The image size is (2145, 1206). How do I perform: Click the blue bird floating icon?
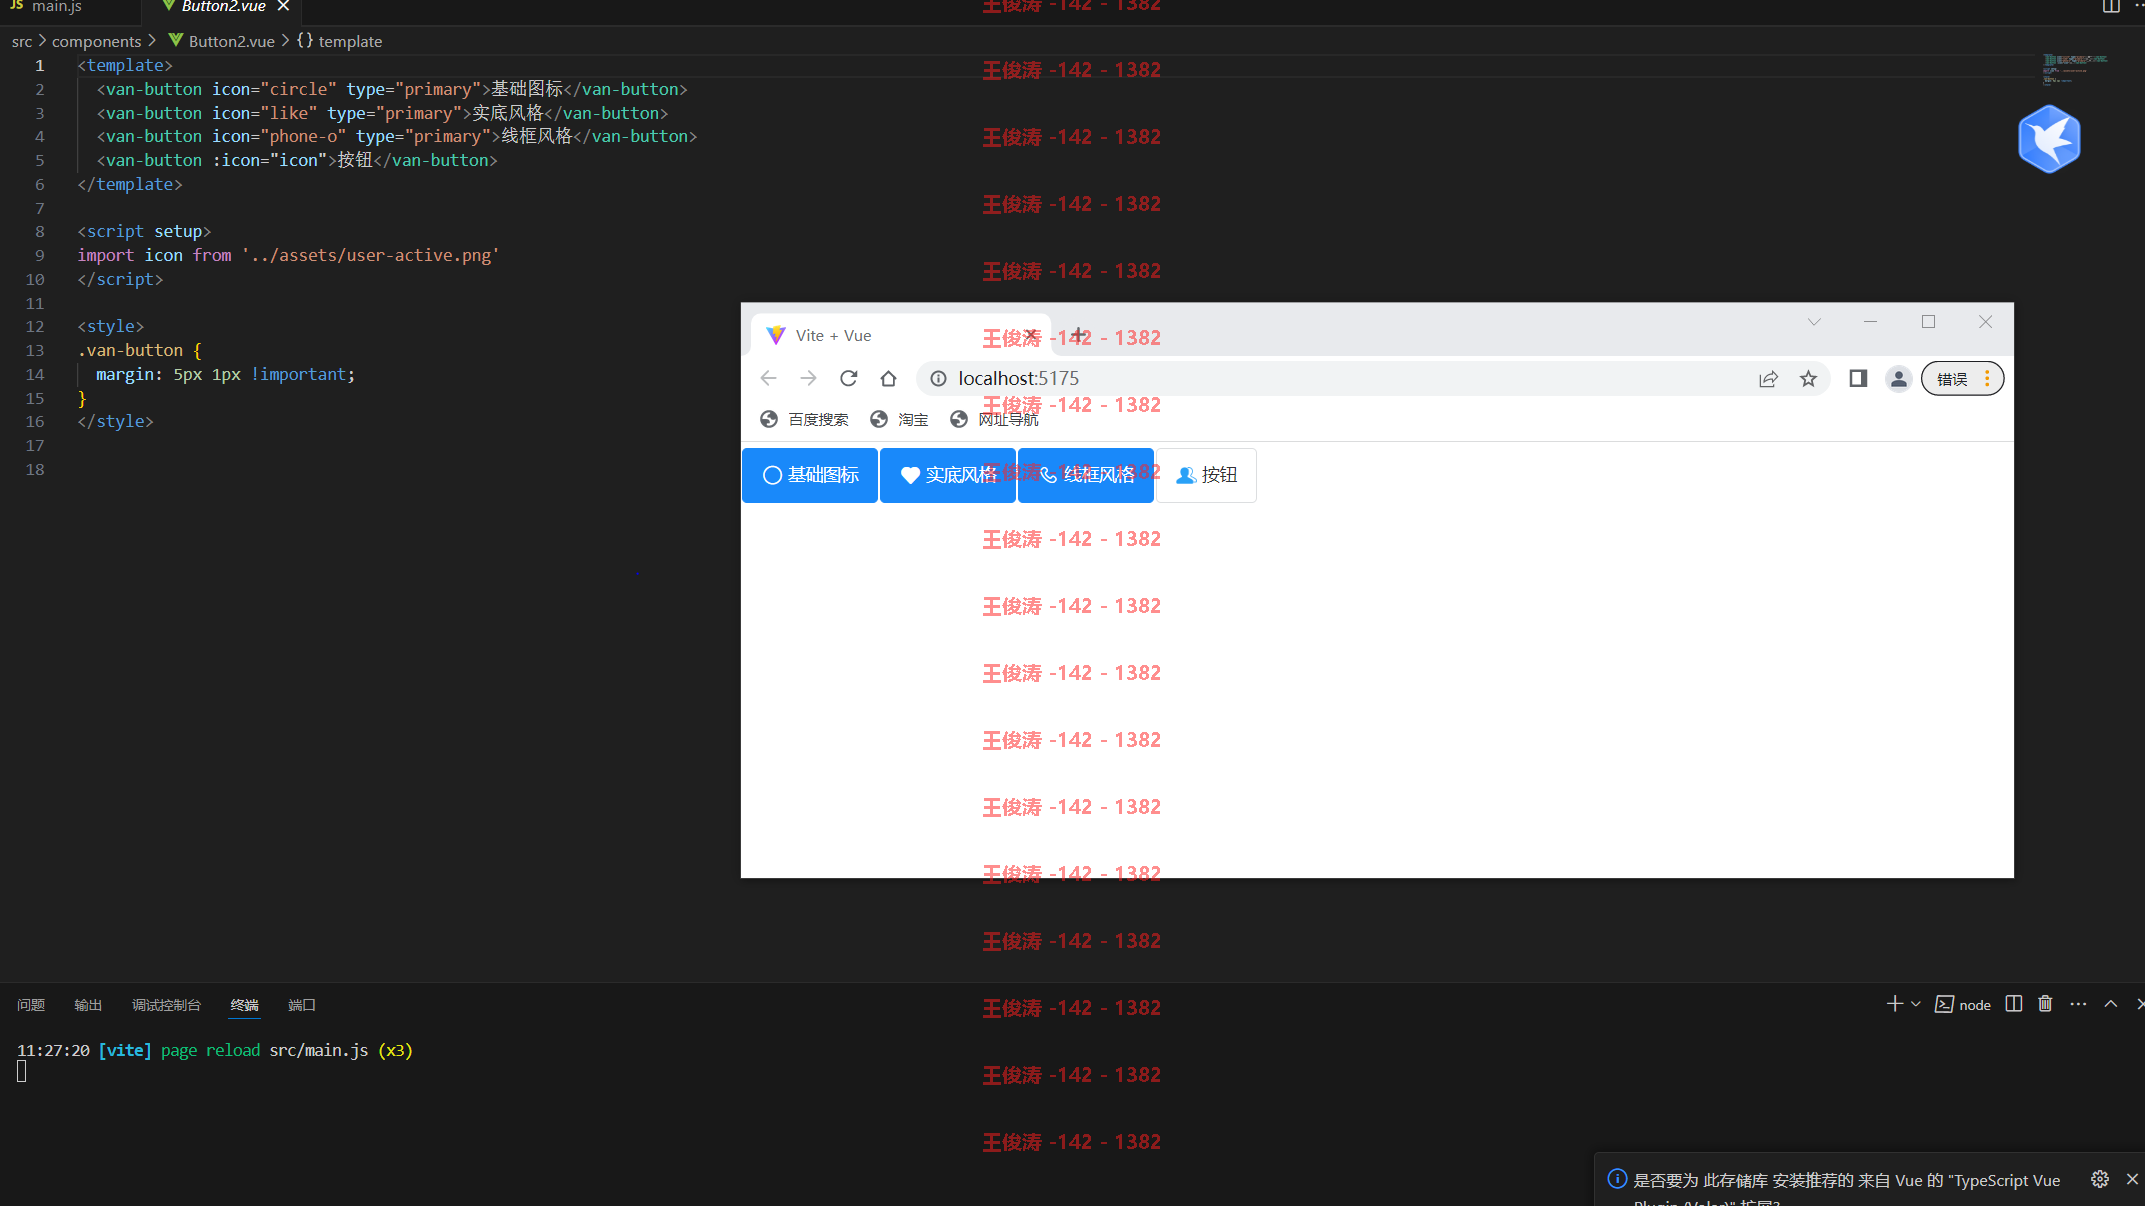tap(2049, 139)
